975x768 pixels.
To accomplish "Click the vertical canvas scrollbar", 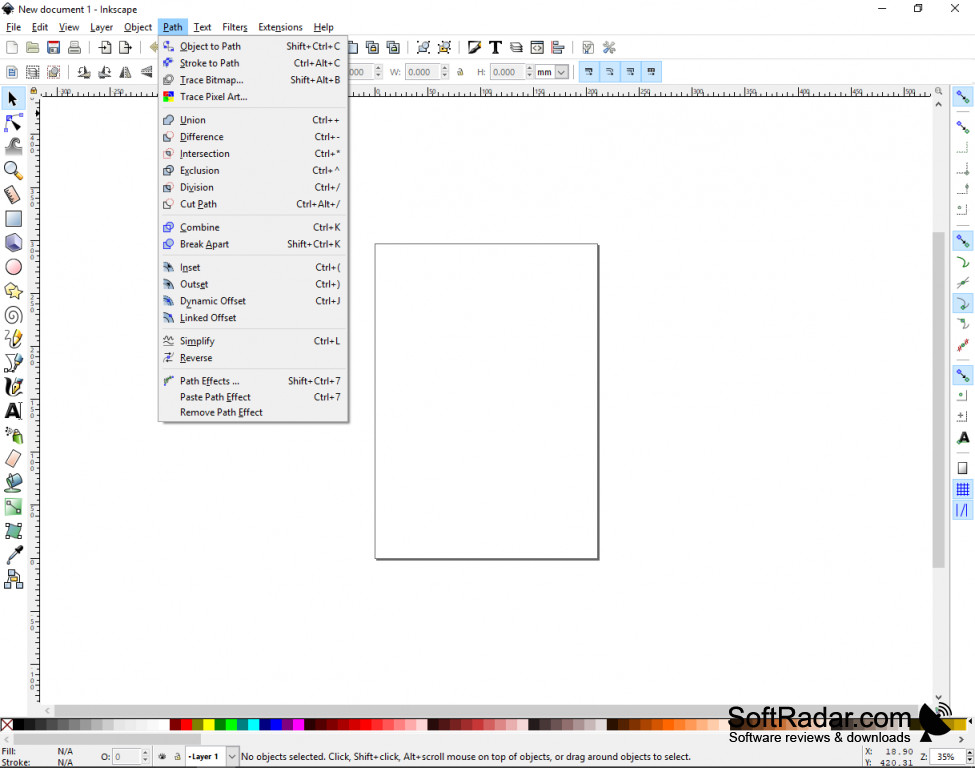I will pos(938,398).
